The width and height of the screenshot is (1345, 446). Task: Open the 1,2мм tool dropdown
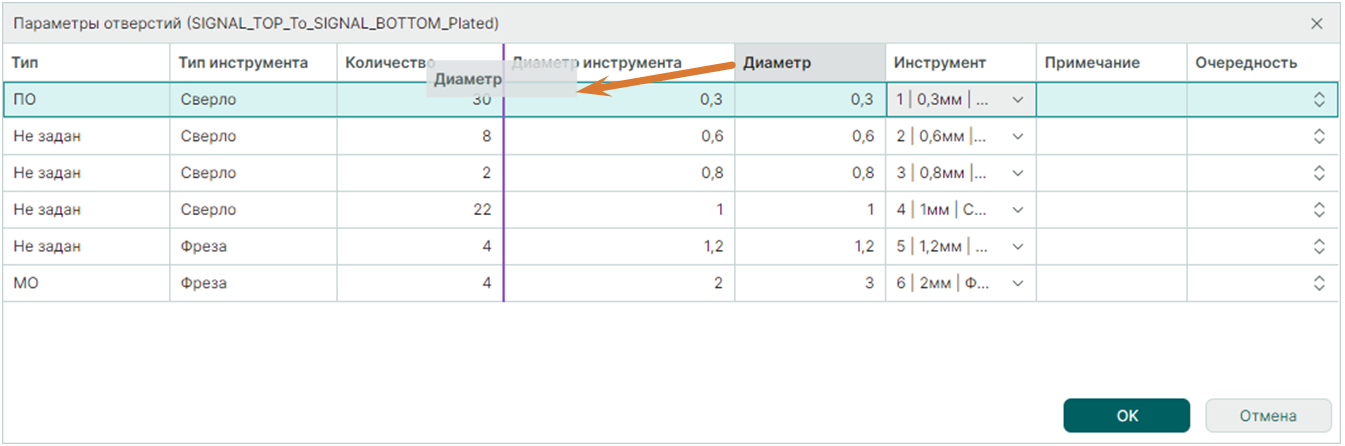point(1018,247)
